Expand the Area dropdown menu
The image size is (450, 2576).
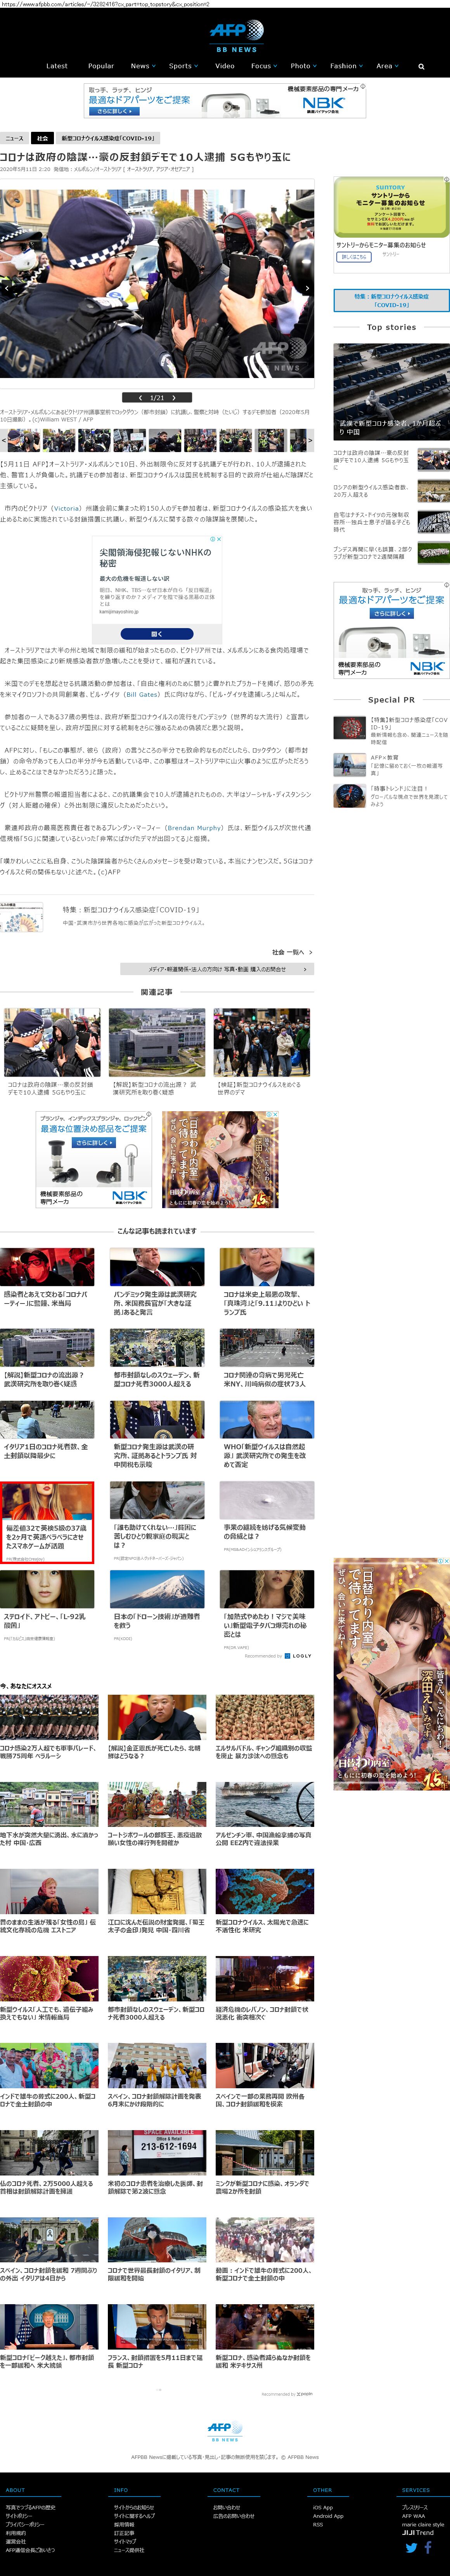387,66
